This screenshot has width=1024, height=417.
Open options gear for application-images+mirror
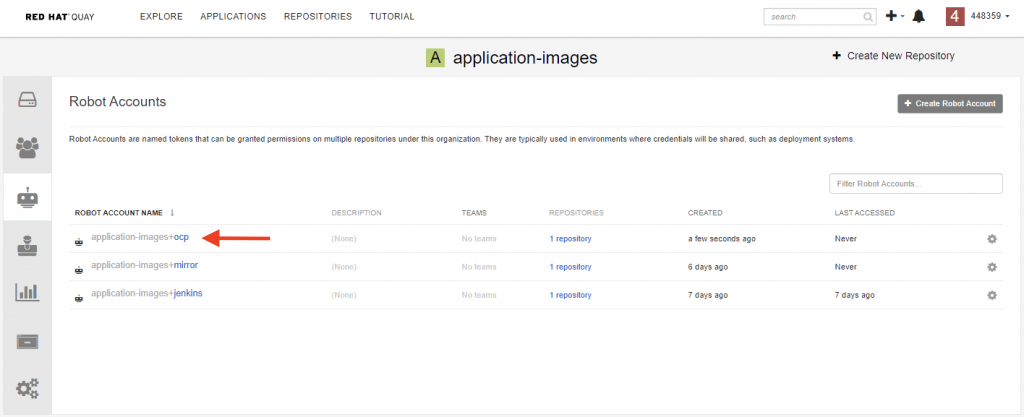[x=991, y=267]
